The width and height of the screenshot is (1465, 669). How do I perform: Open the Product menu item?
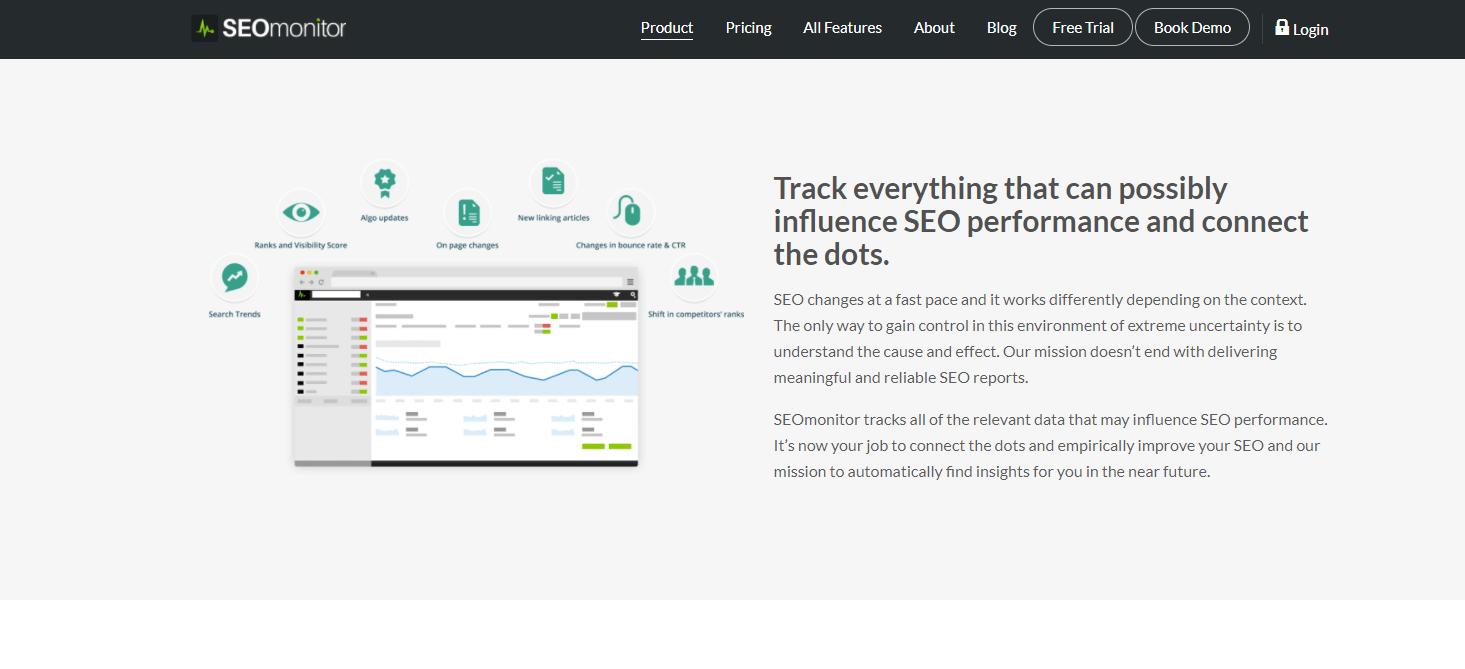pyautogui.click(x=667, y=28)
